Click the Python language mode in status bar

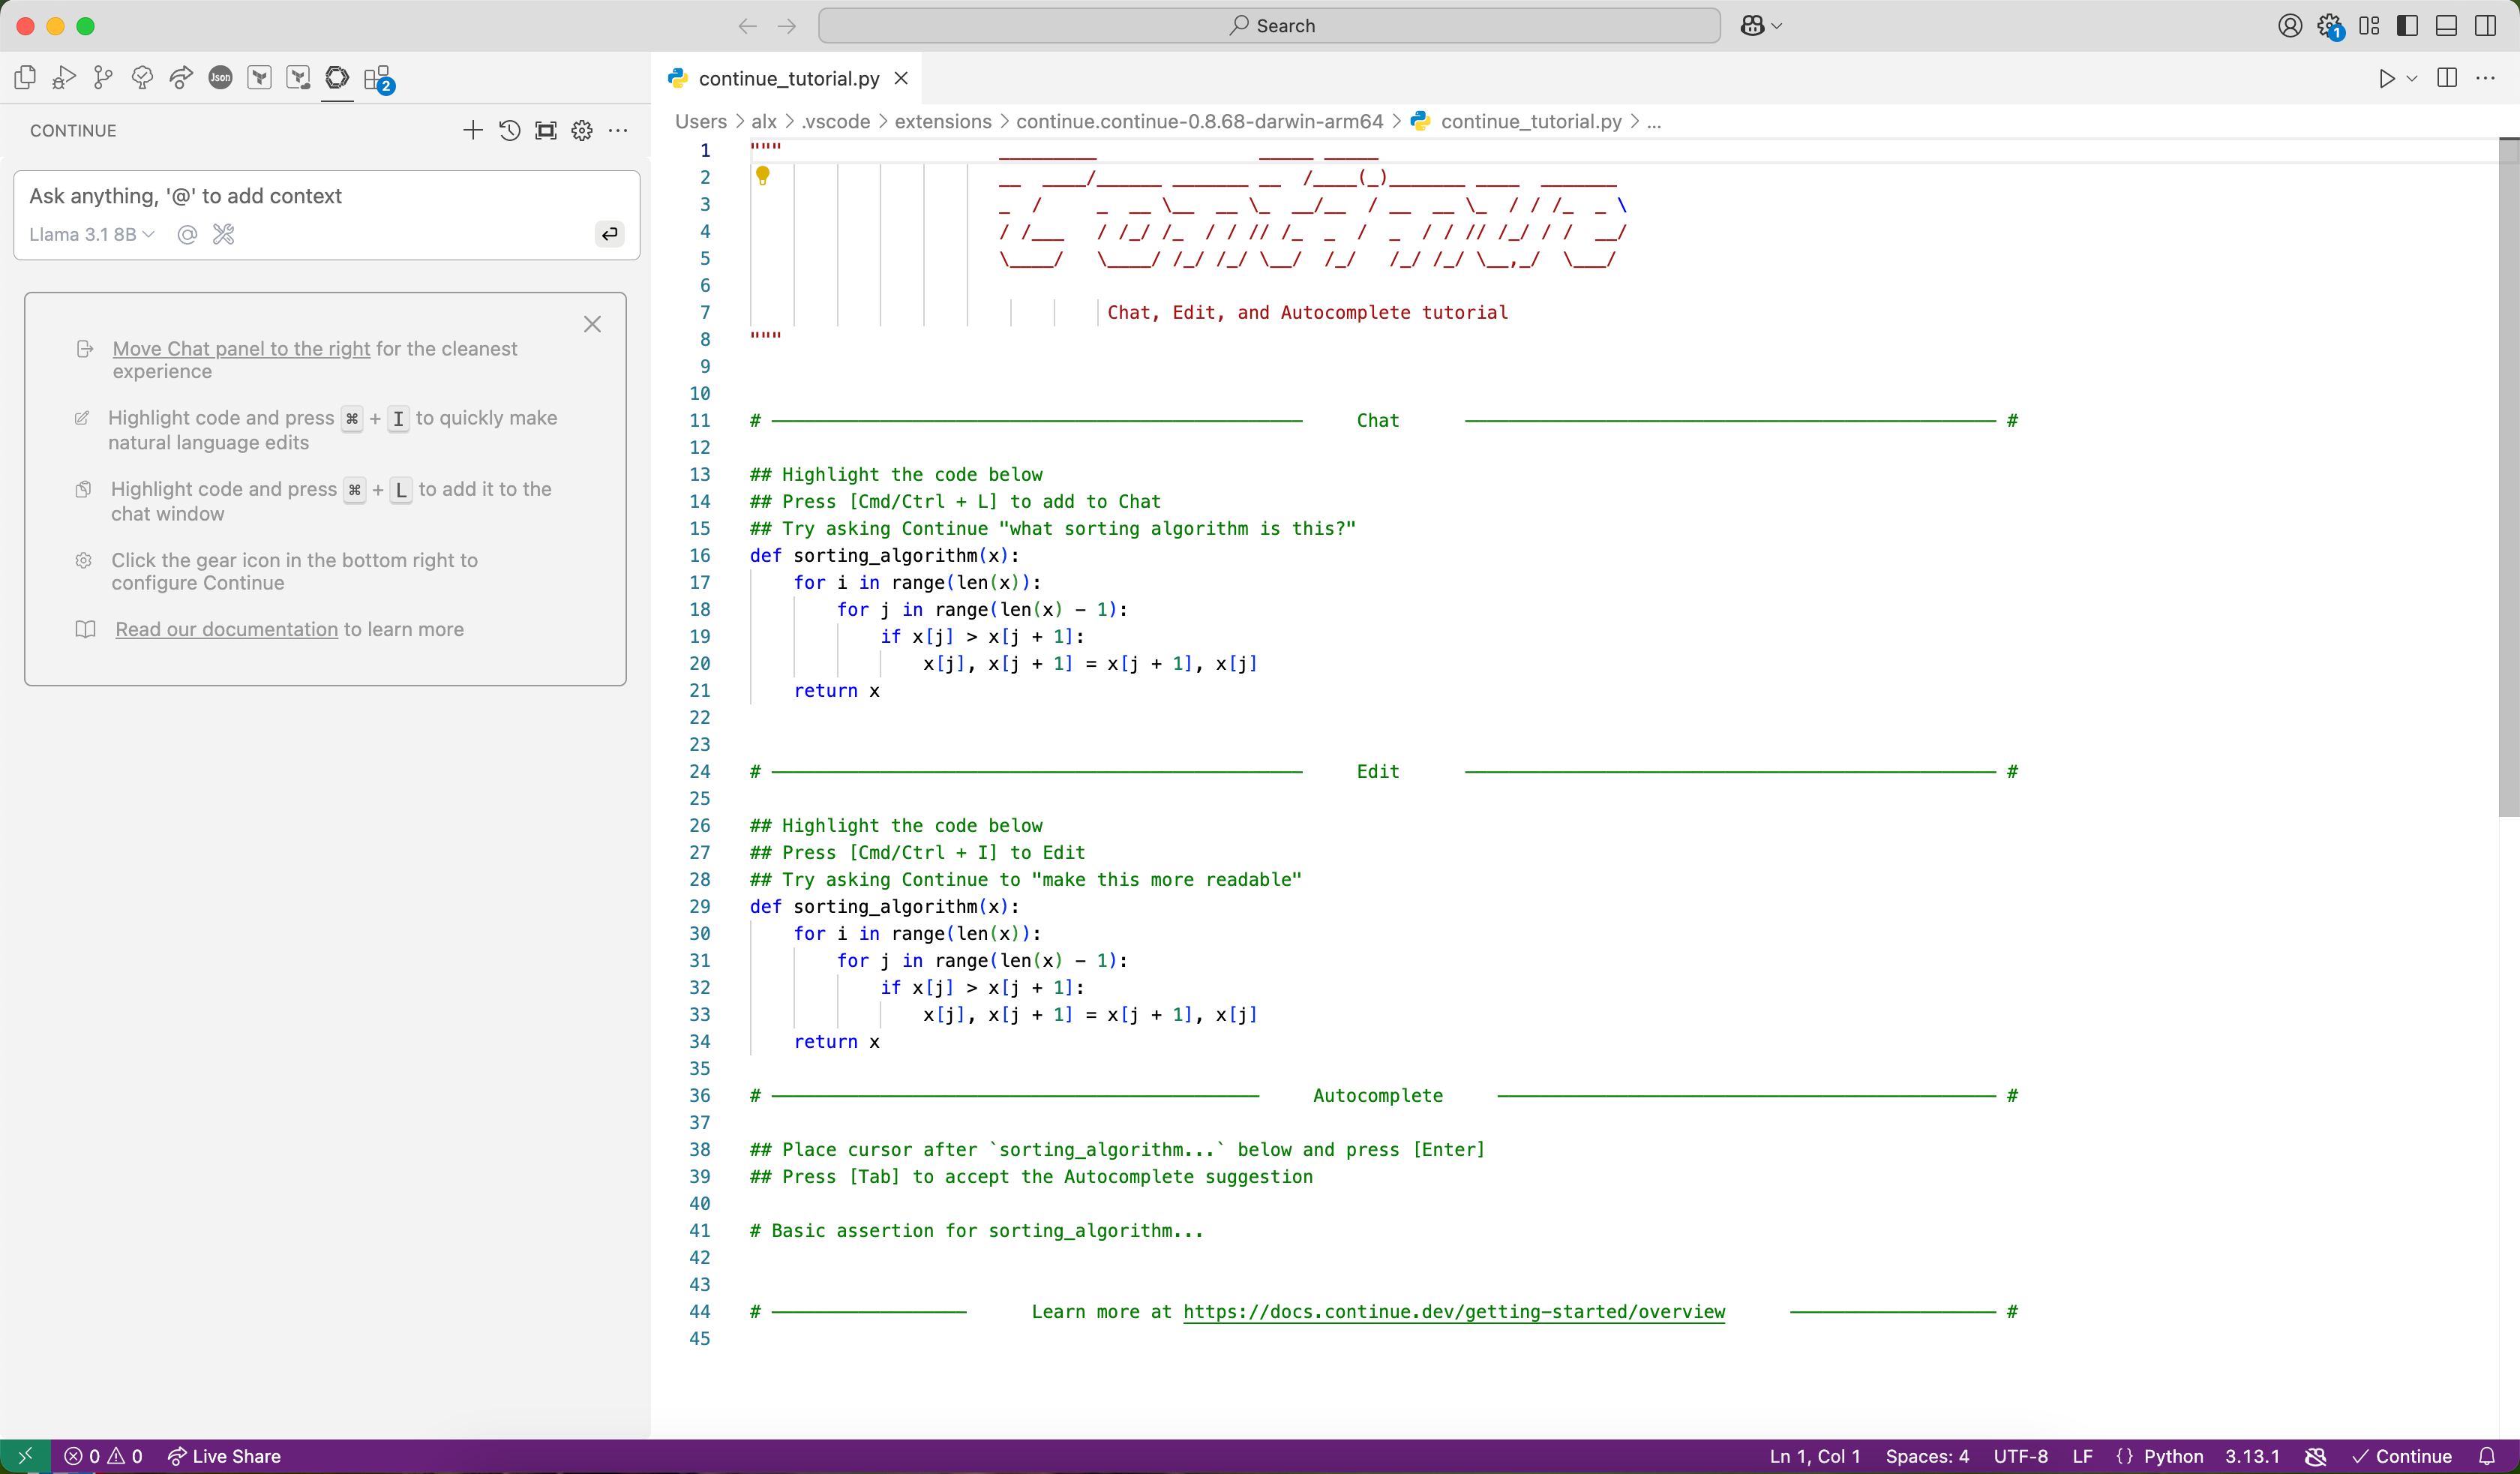[x=2172, y=1456]
